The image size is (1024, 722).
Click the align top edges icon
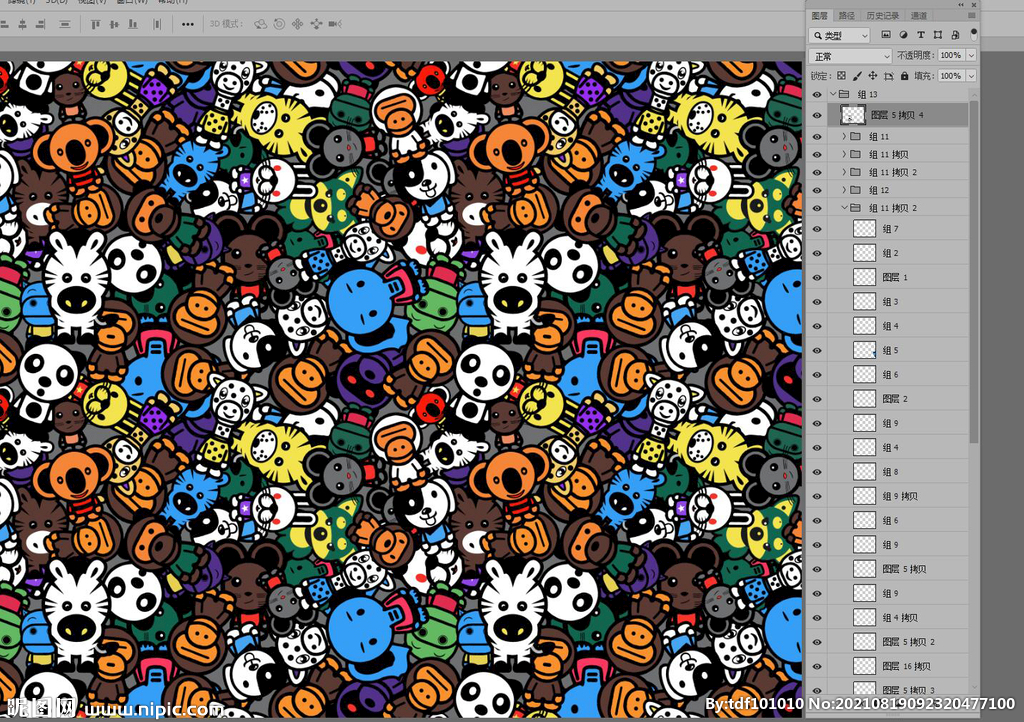point(96,23)
